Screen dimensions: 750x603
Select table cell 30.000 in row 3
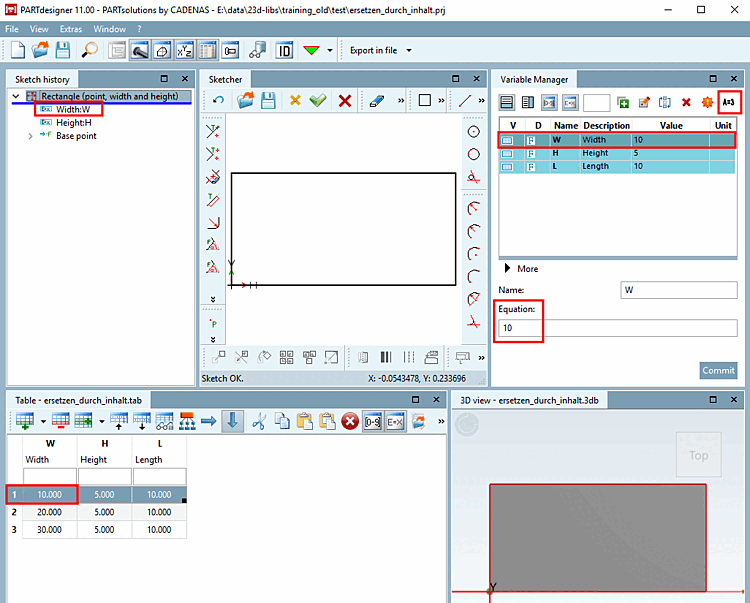click(x=49, y=530)
